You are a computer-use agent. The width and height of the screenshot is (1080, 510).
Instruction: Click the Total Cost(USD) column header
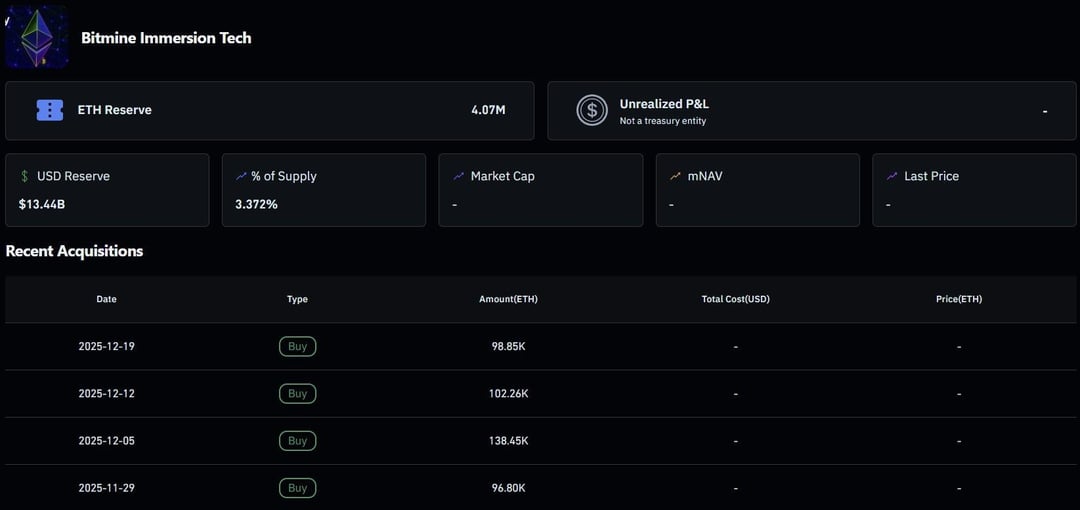(x=735, y=299)
